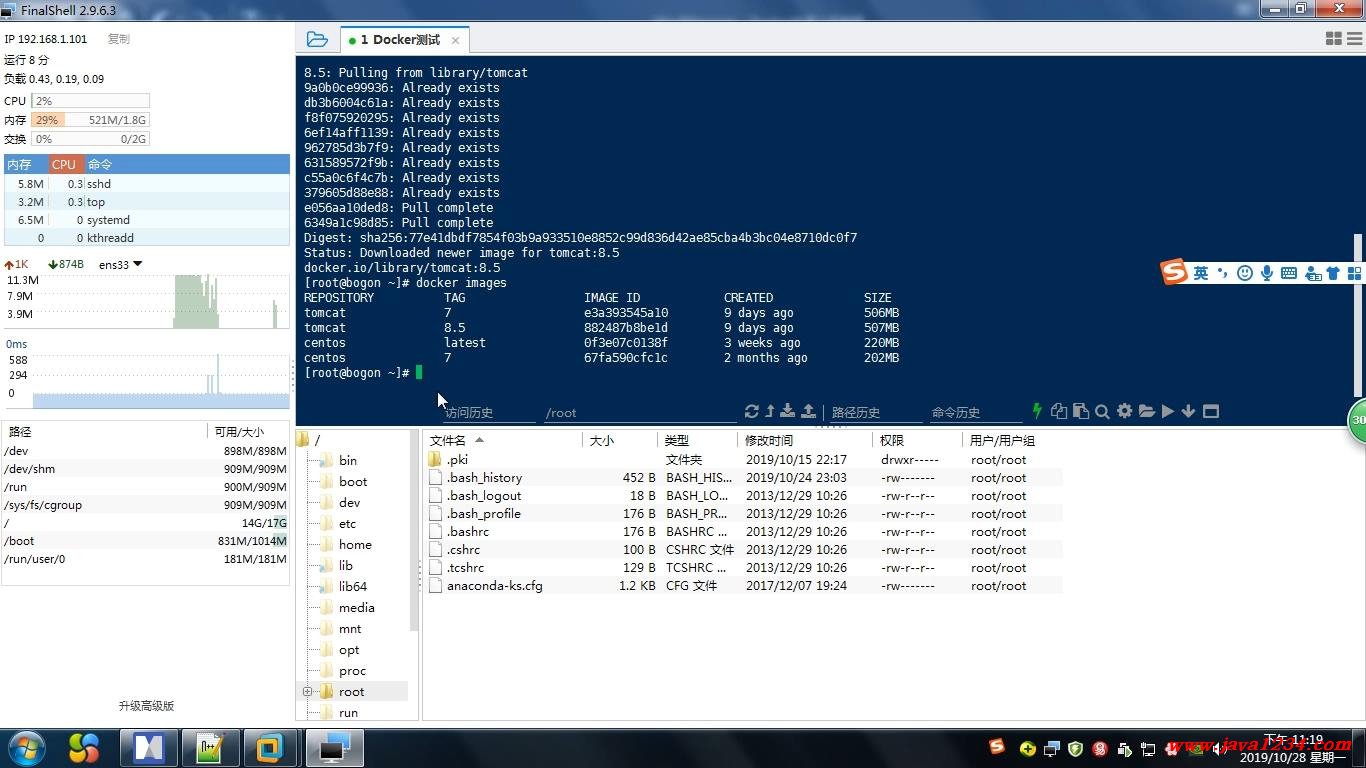
Task: Open the FinalShell taskbar button
Action: coord(333,748)
